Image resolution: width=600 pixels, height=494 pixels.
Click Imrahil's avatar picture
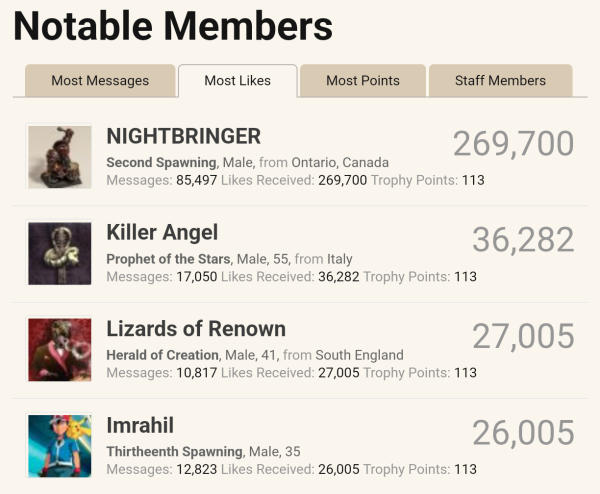tap(59, 444)
